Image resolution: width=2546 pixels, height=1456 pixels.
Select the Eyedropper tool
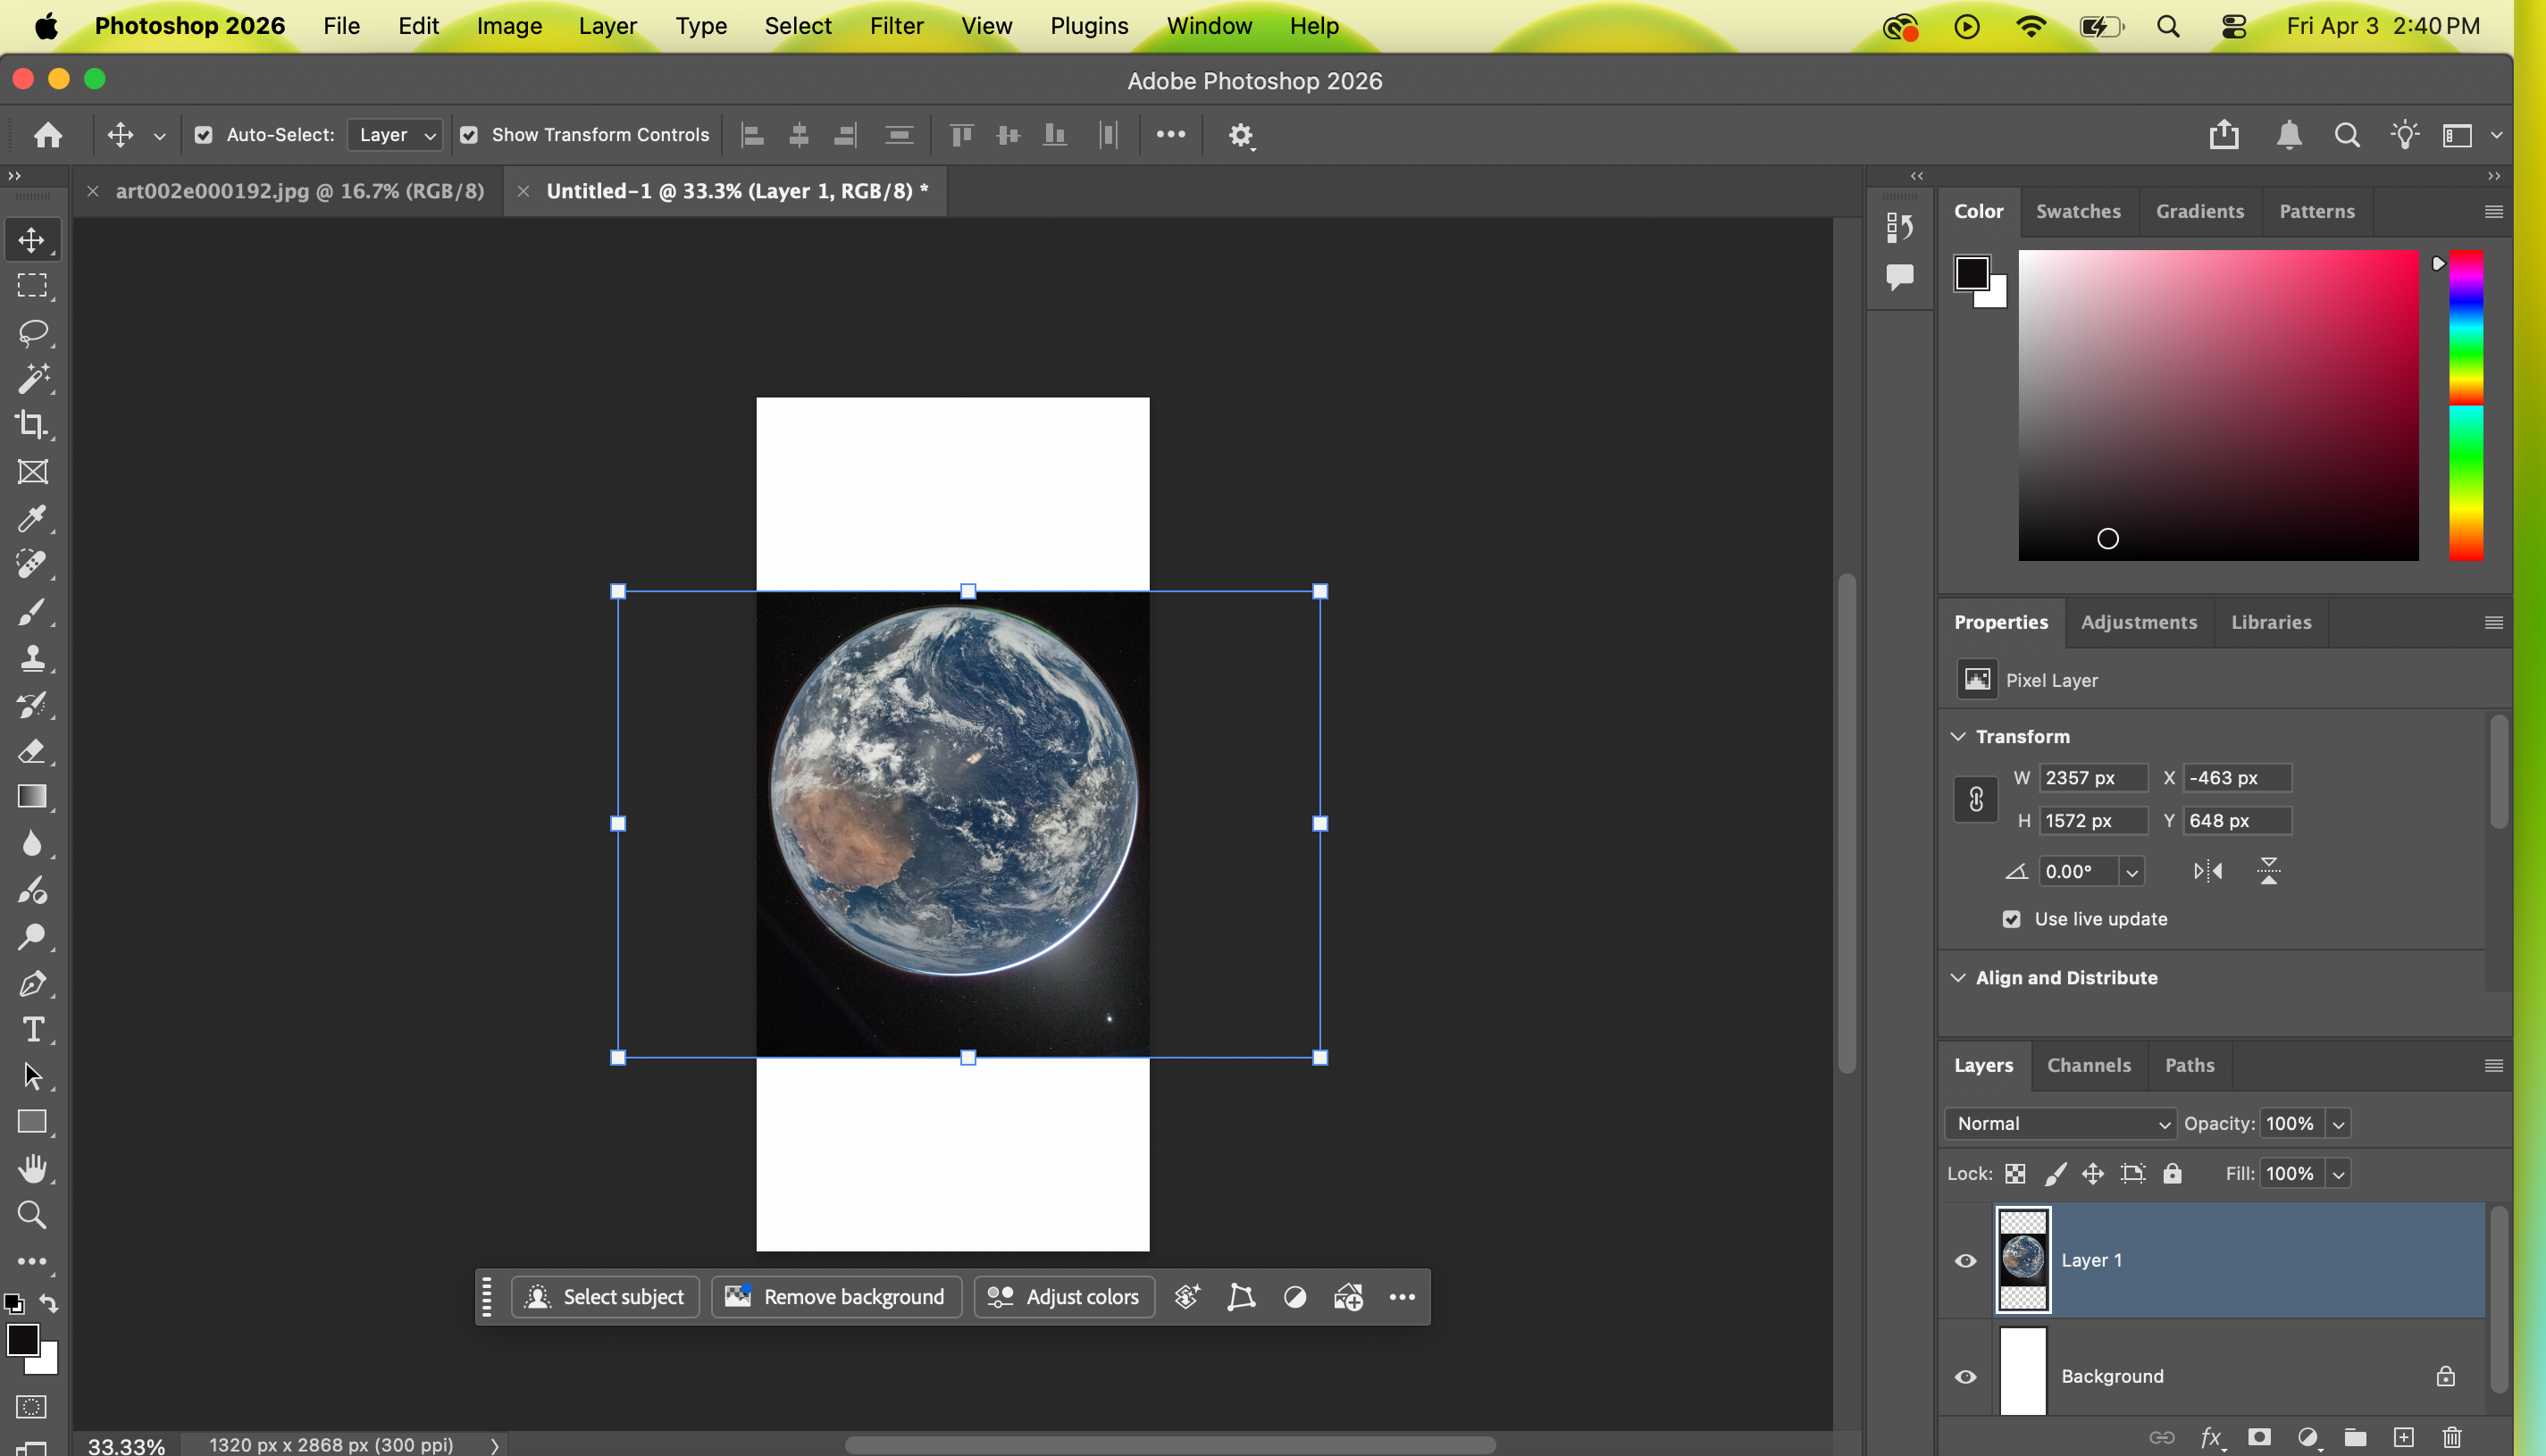pos(33,519)
